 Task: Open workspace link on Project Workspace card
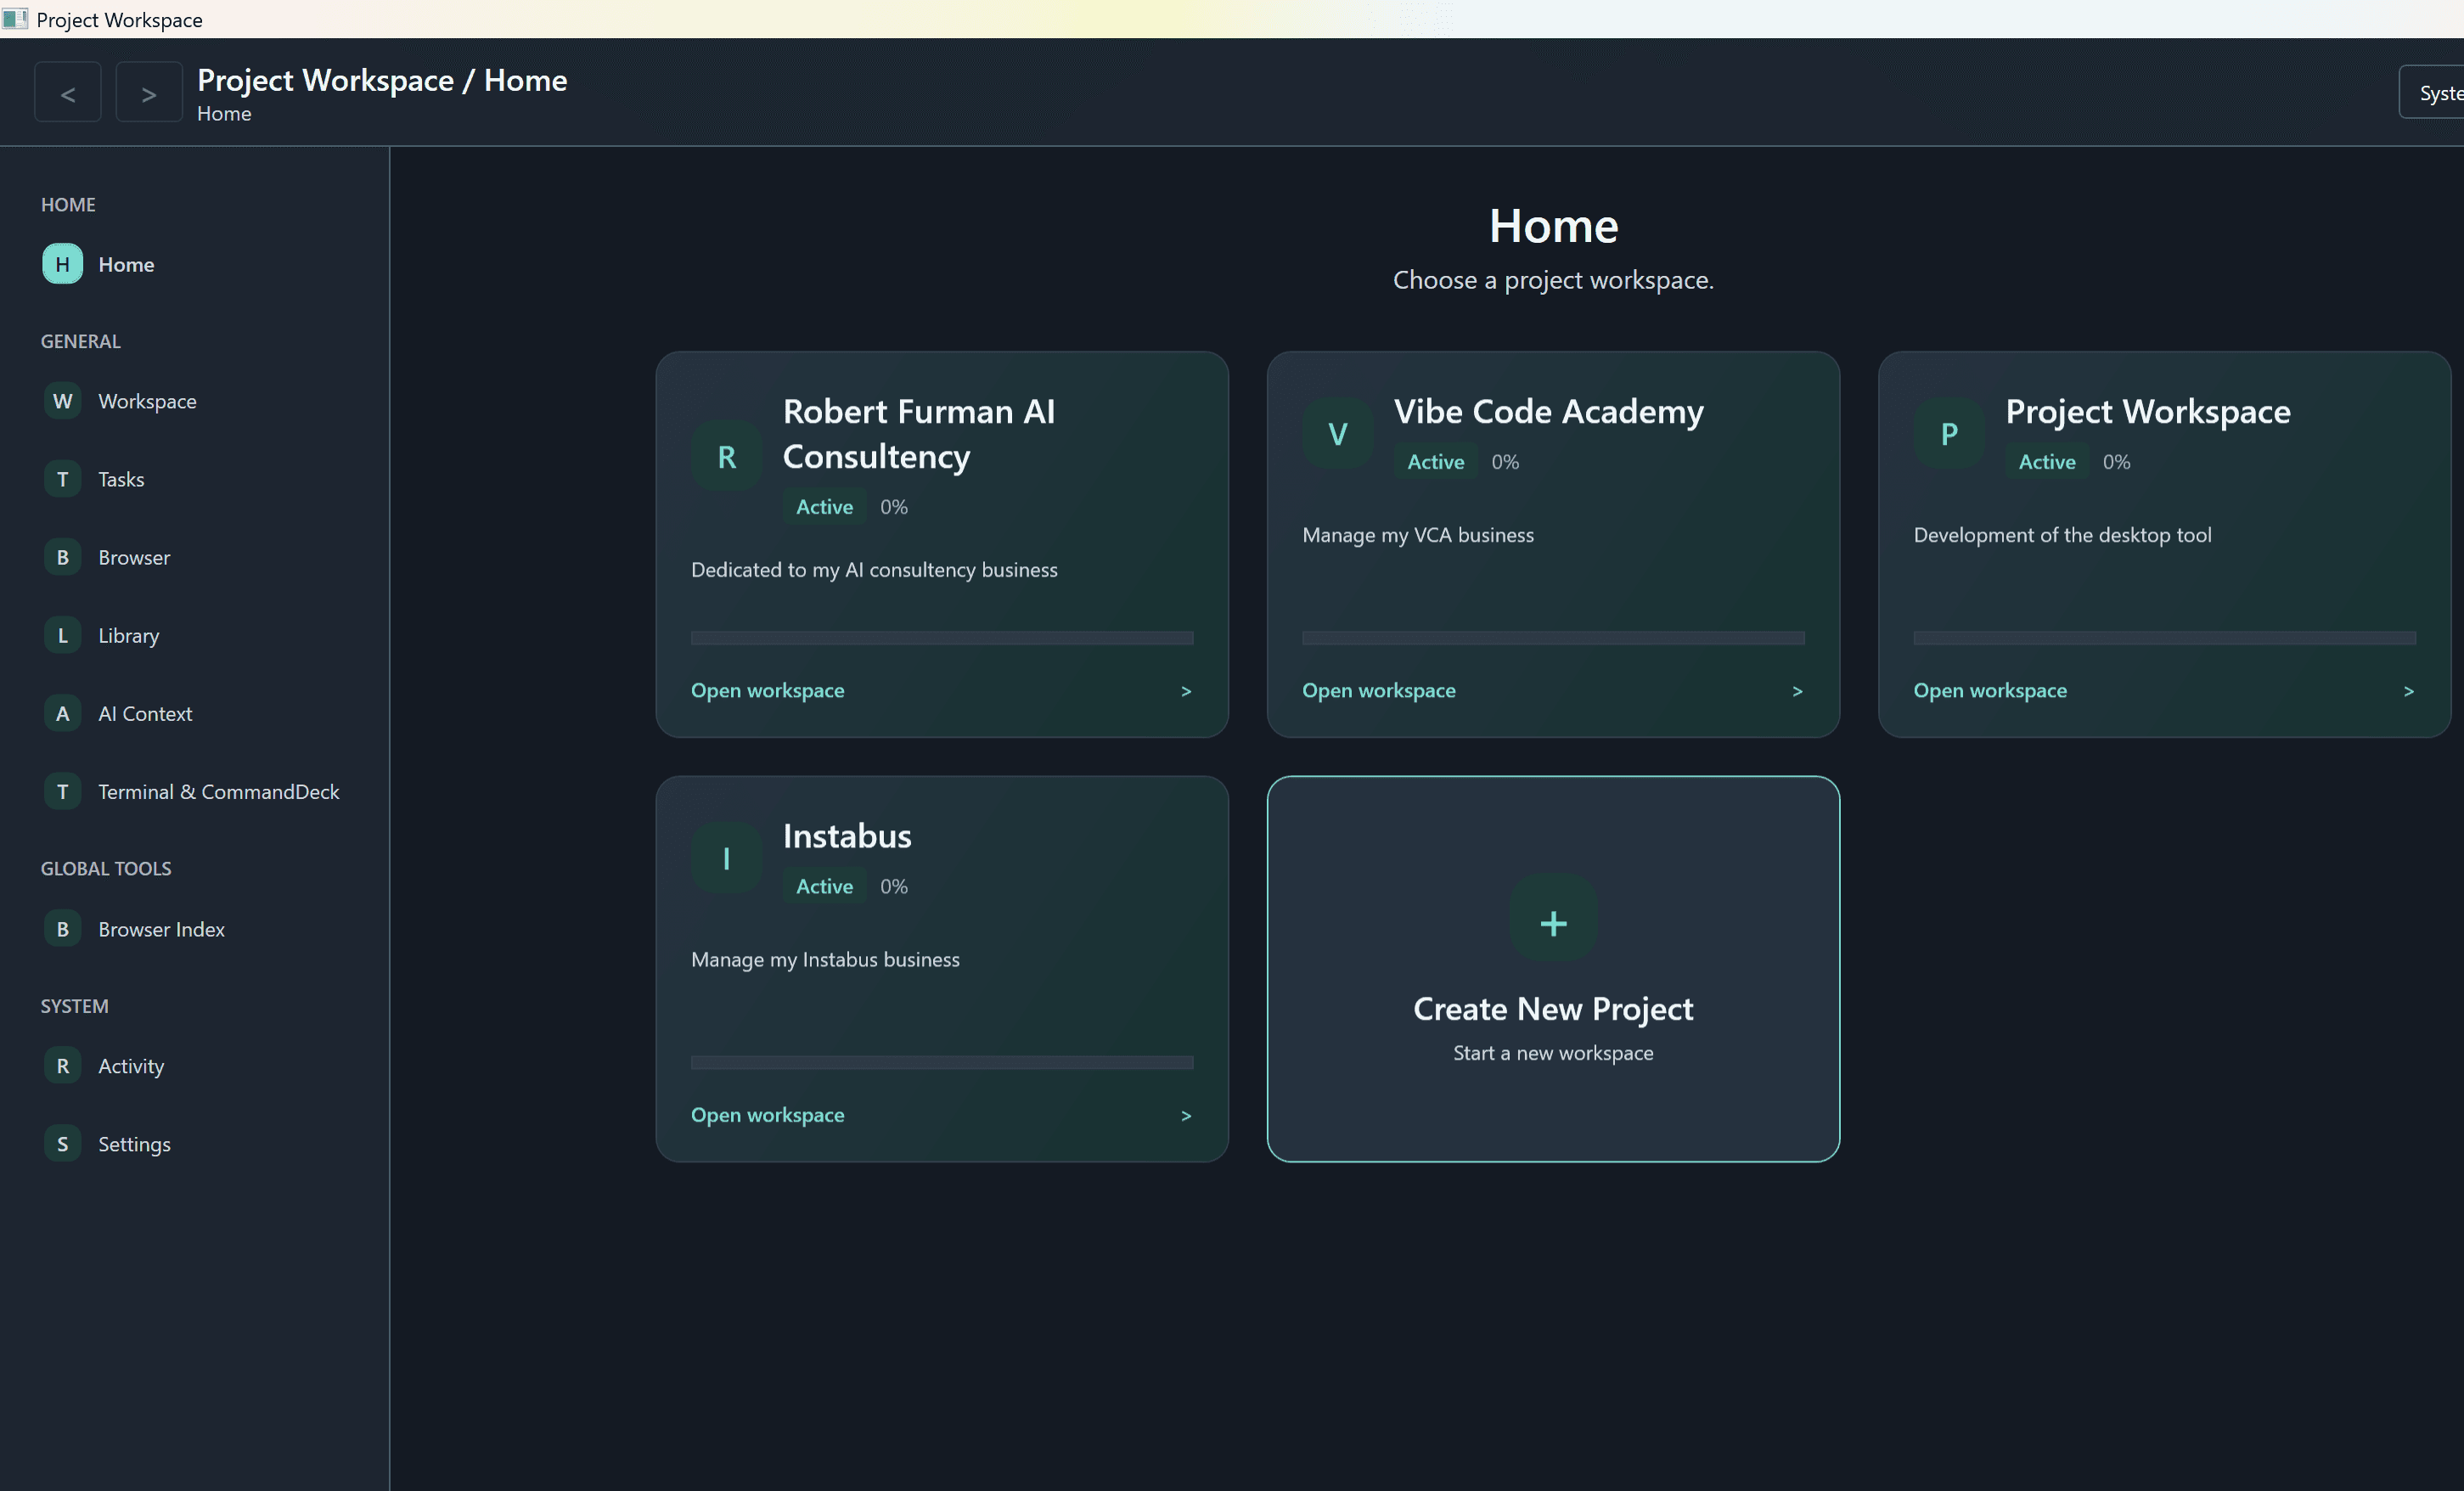coord(1990,690)
